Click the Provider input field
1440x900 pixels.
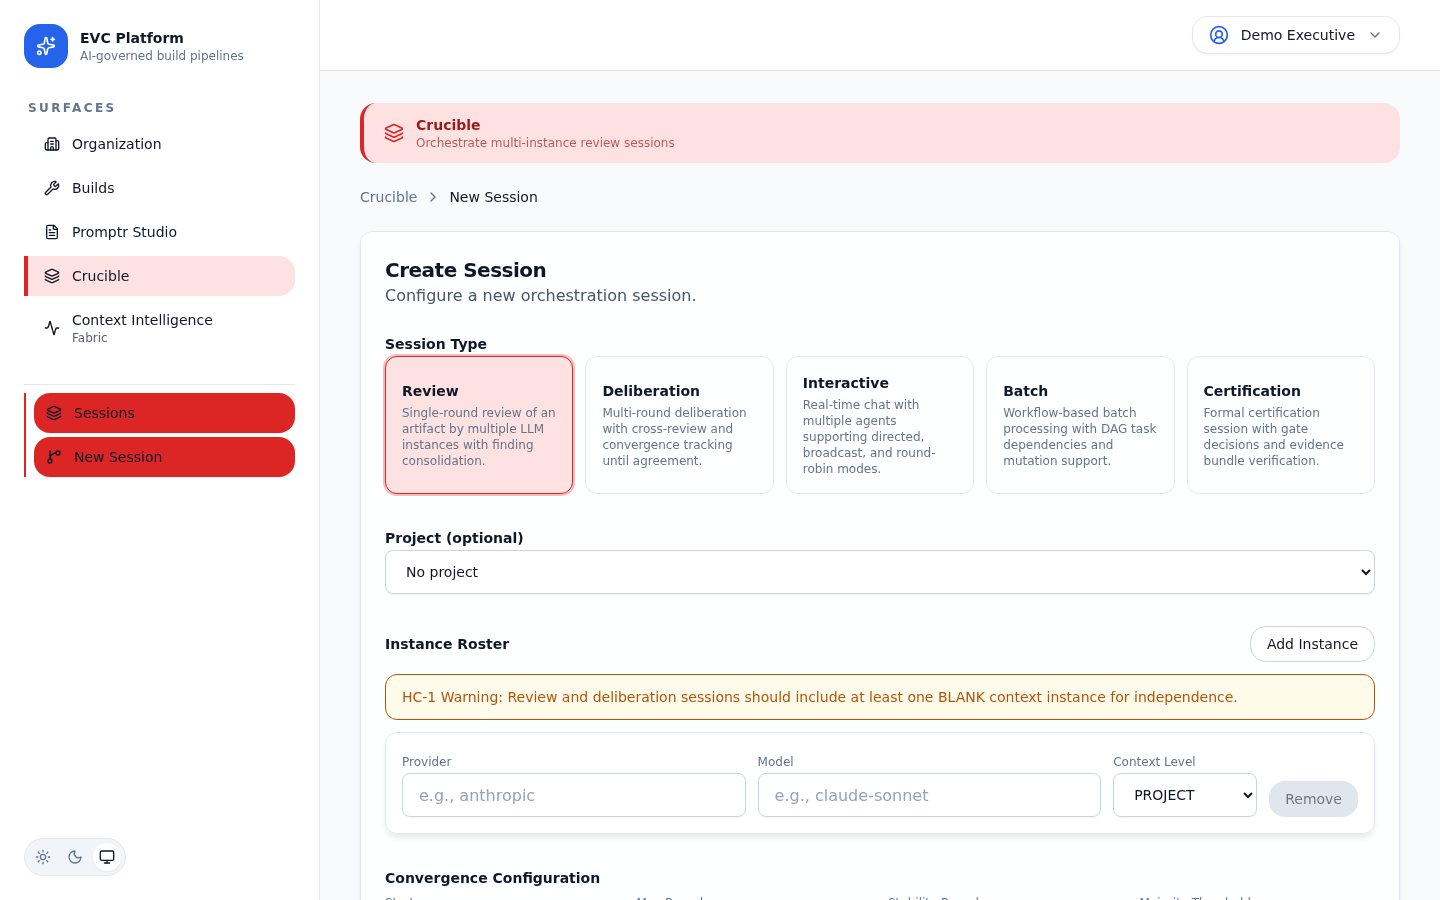pos(573,795)
